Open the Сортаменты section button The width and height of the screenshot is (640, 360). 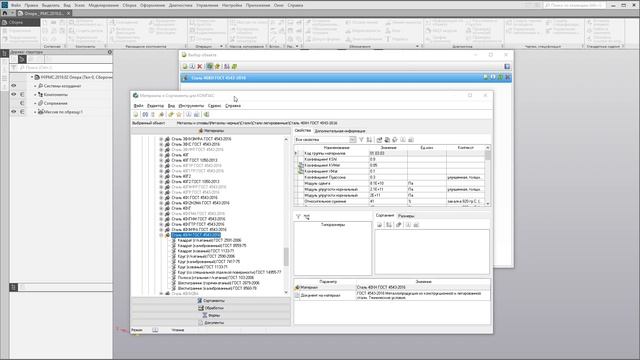(211, 300)
